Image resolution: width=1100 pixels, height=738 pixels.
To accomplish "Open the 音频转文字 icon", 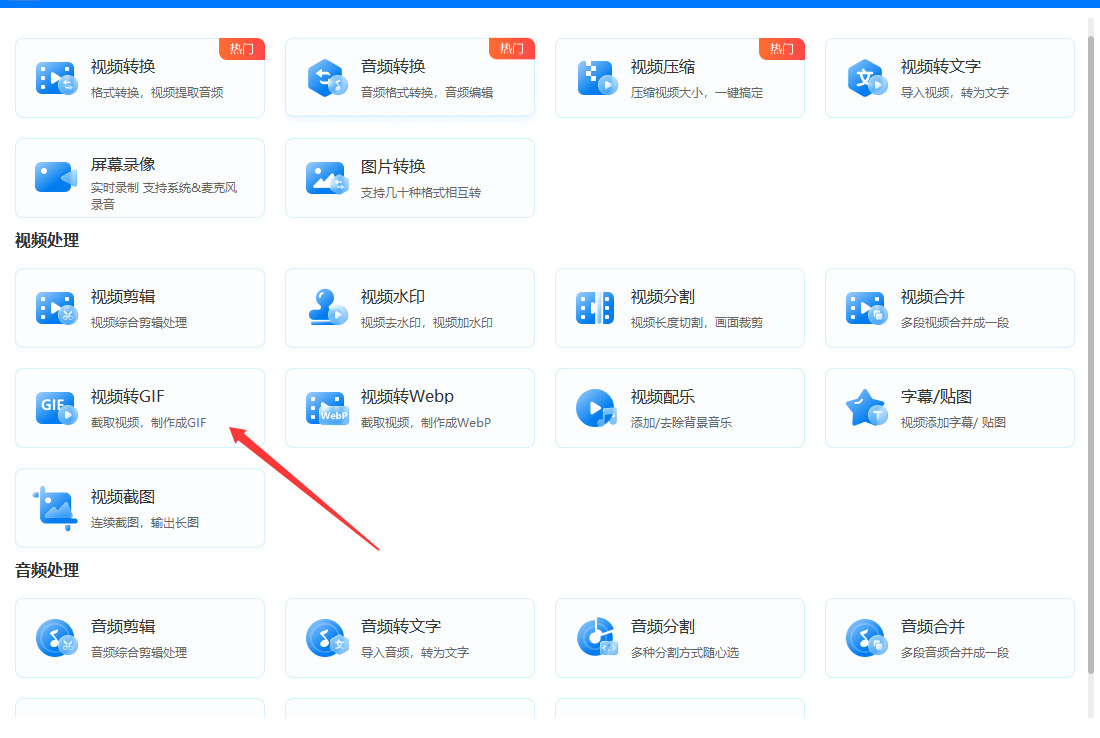I will 327,638.
